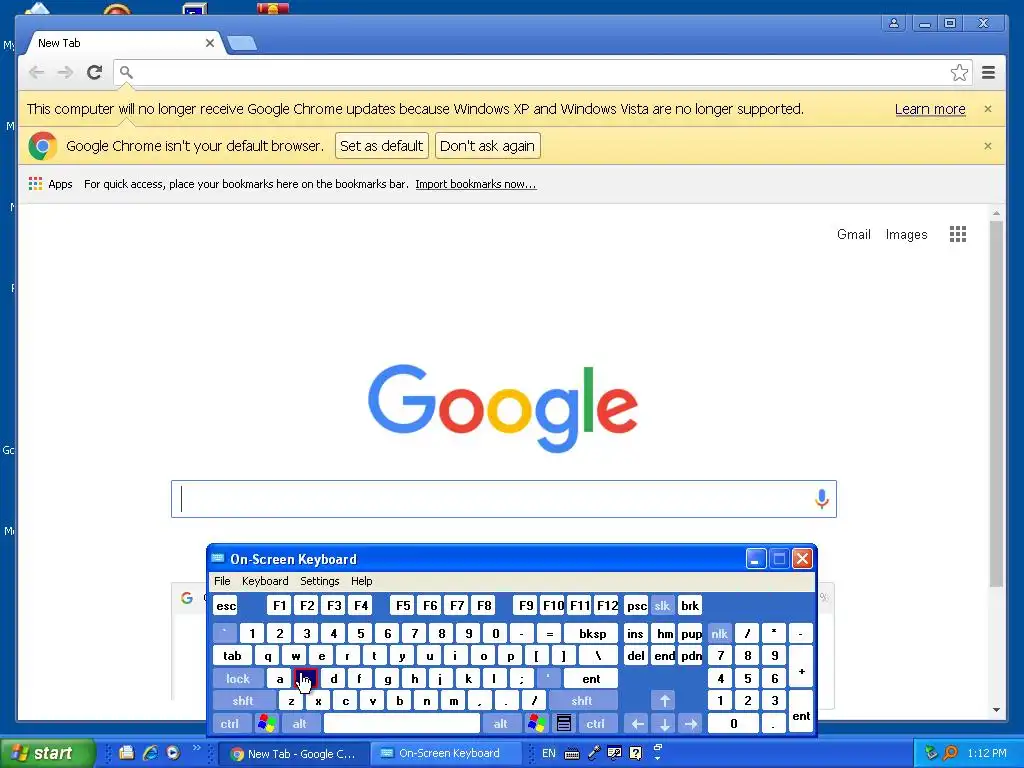The image size is (1024, 768).
Task: Start voice search with the microphone
Action: 822,499
